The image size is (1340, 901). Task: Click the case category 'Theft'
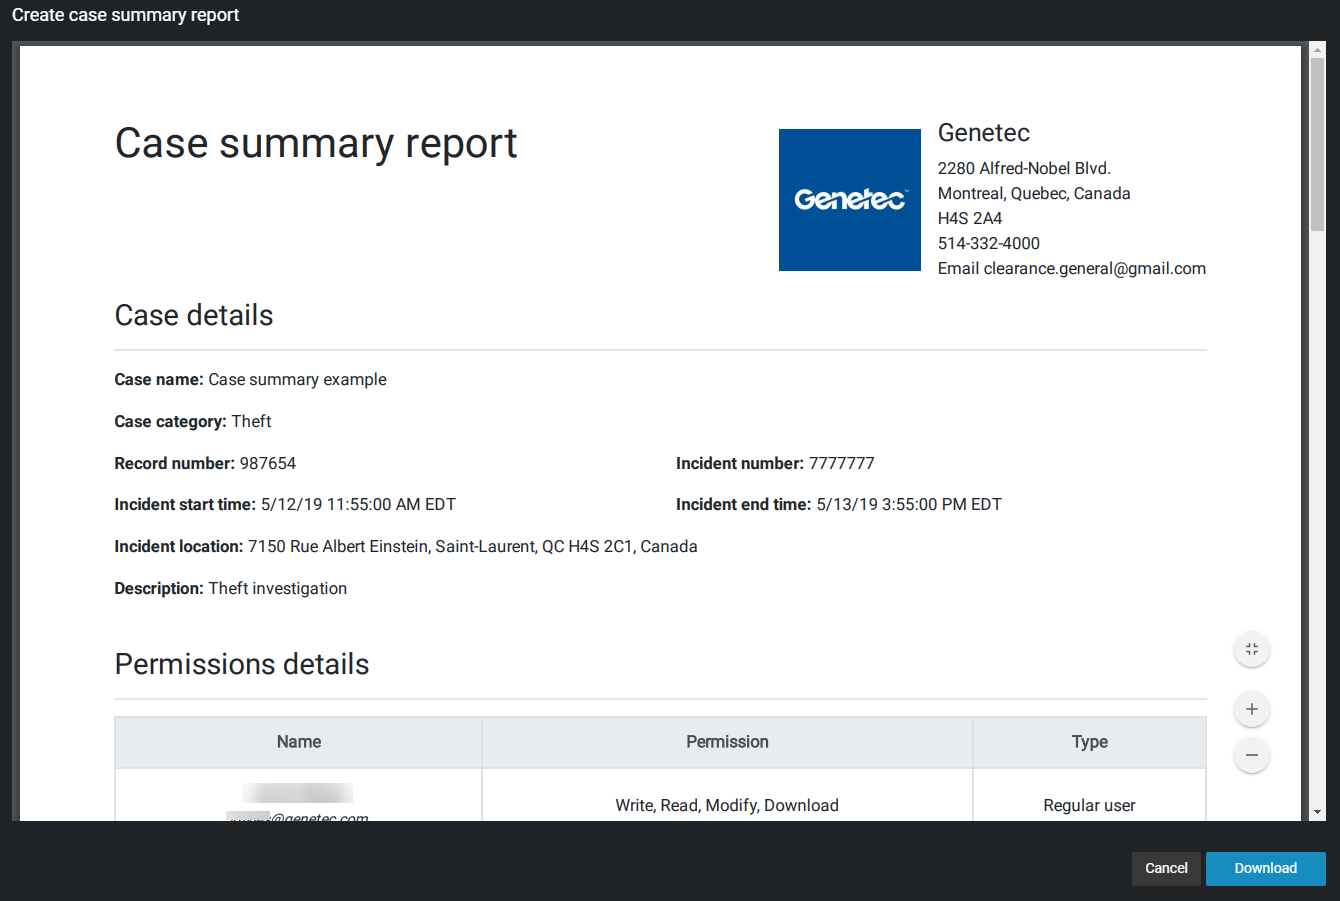[251, 421]
